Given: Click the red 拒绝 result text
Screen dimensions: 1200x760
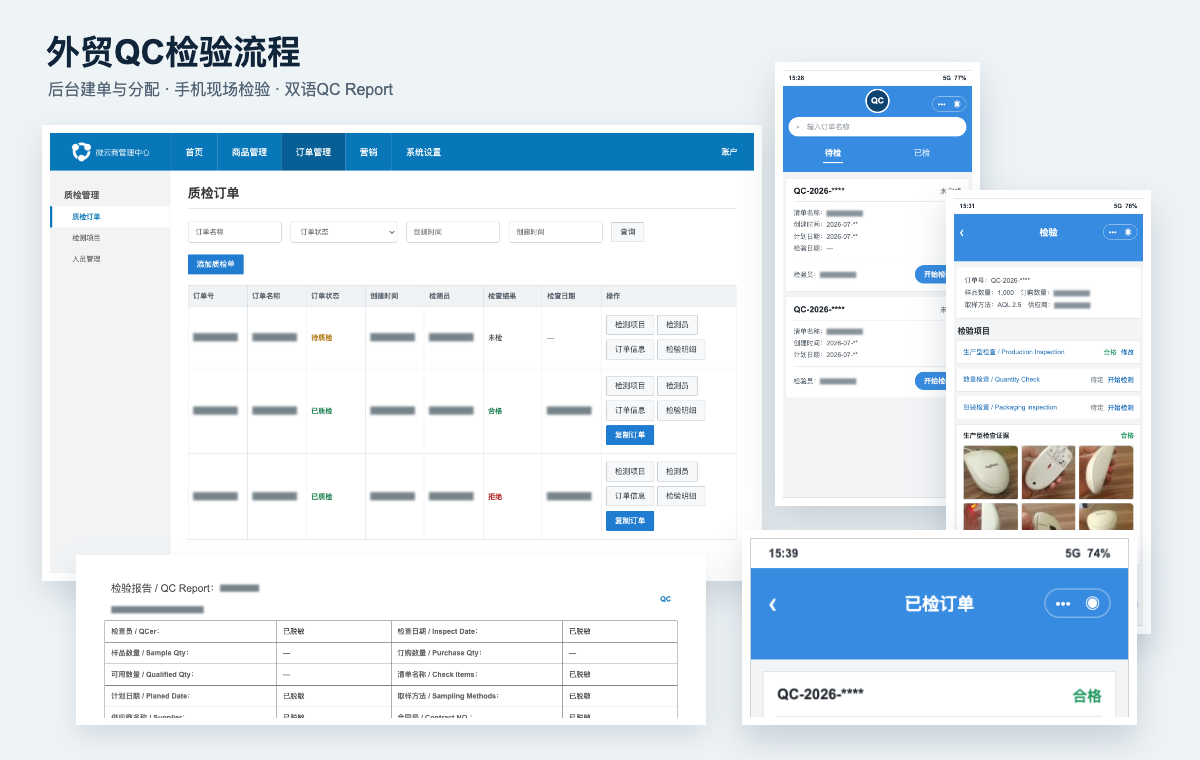Looking at the screenshot, I should click(495, 496).
